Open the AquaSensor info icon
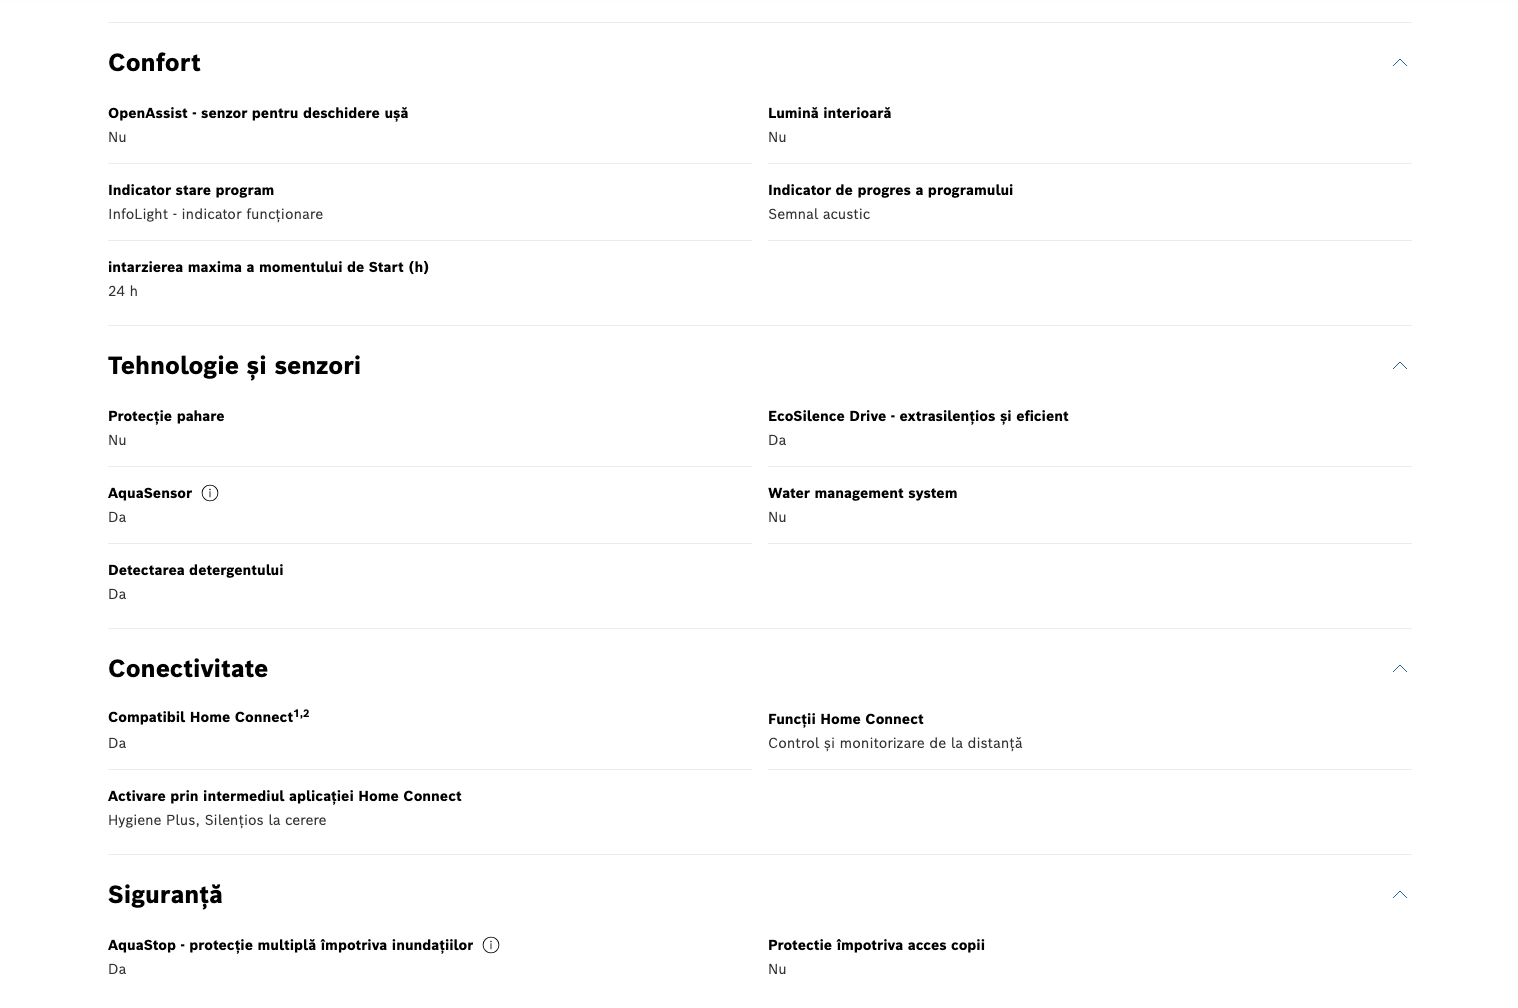 pos(210,493)
